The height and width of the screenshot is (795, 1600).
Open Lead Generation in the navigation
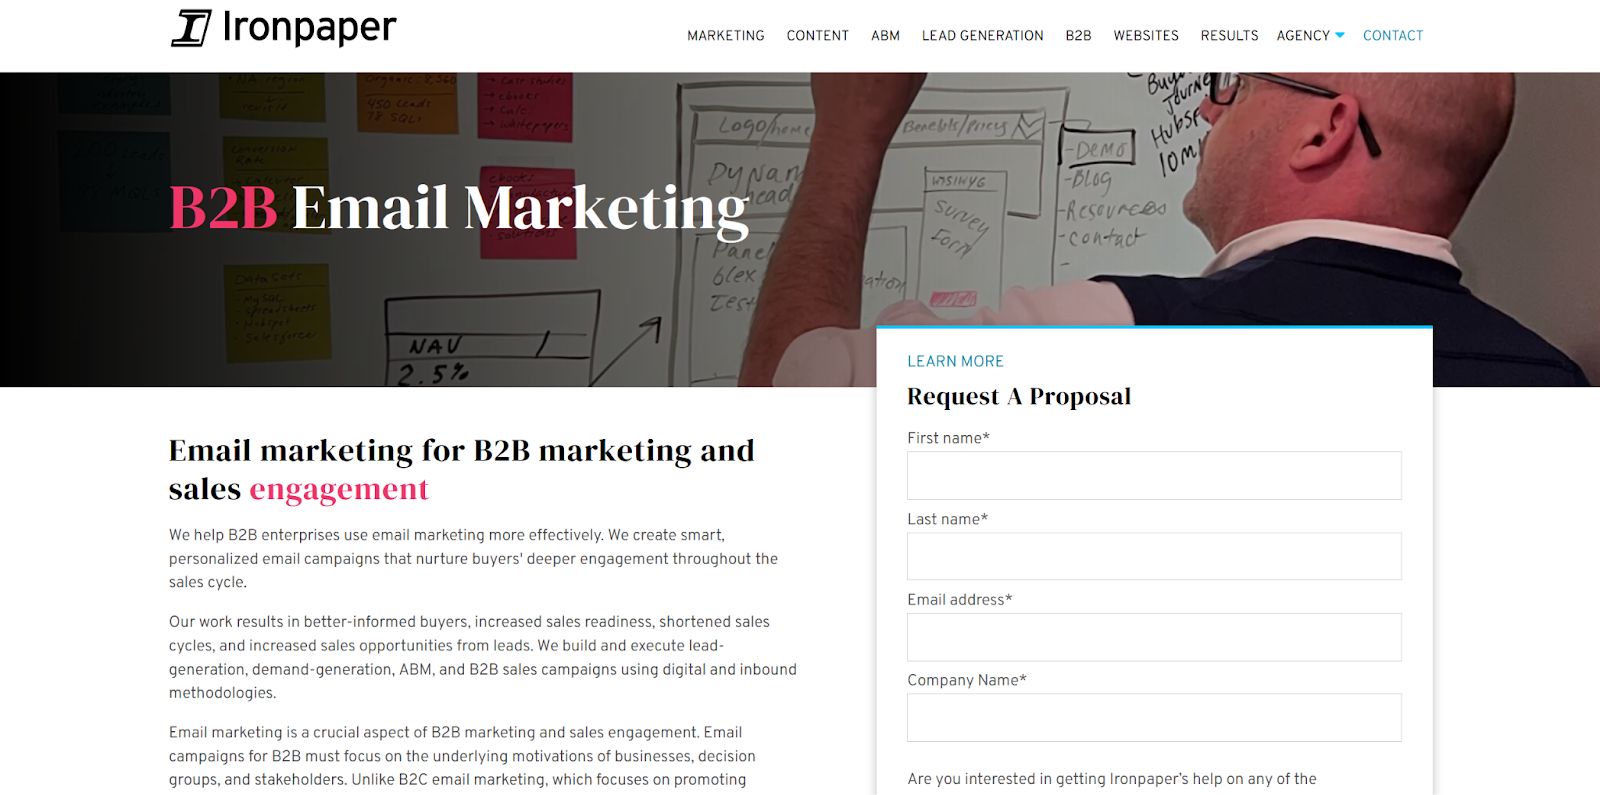pos(982,36)
